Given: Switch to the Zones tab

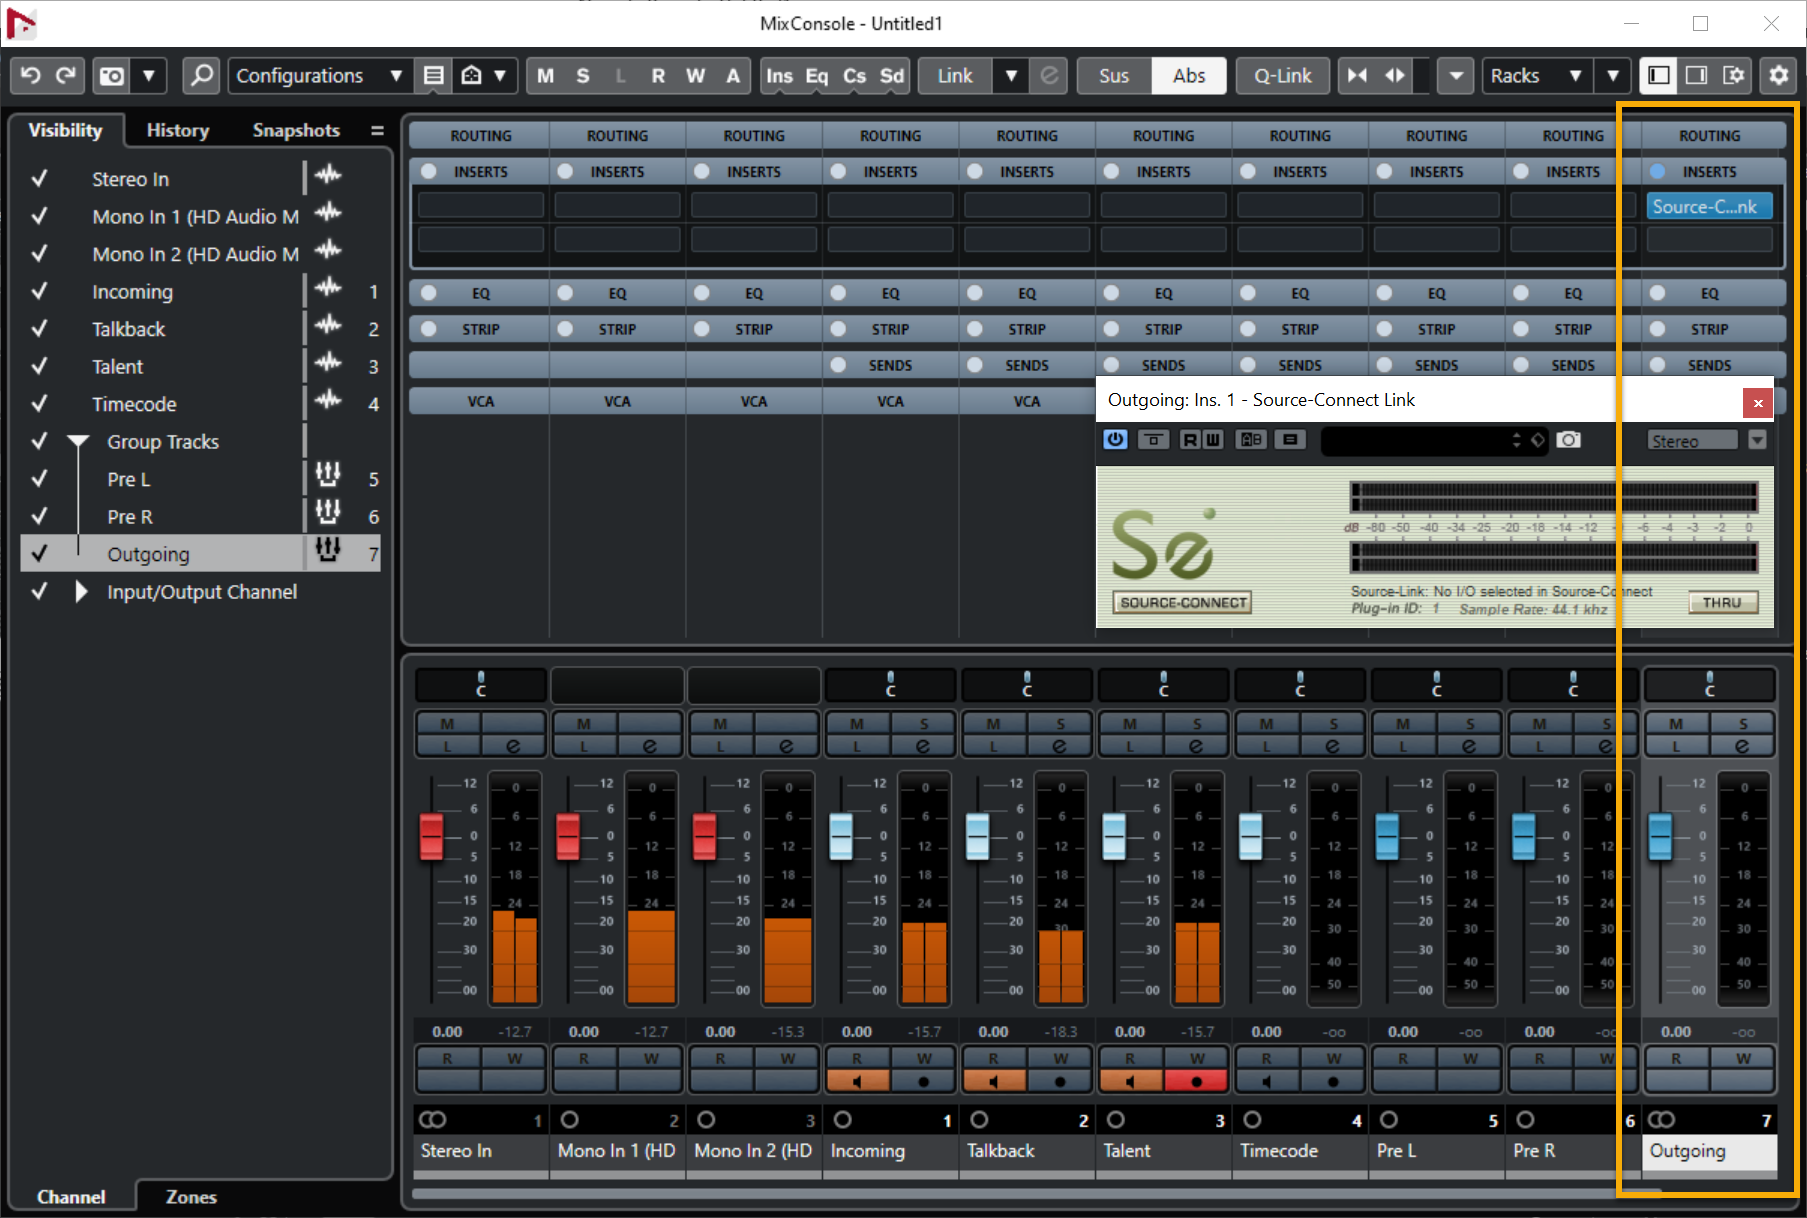Looking at the screenshot, I should click(191, 1197).
